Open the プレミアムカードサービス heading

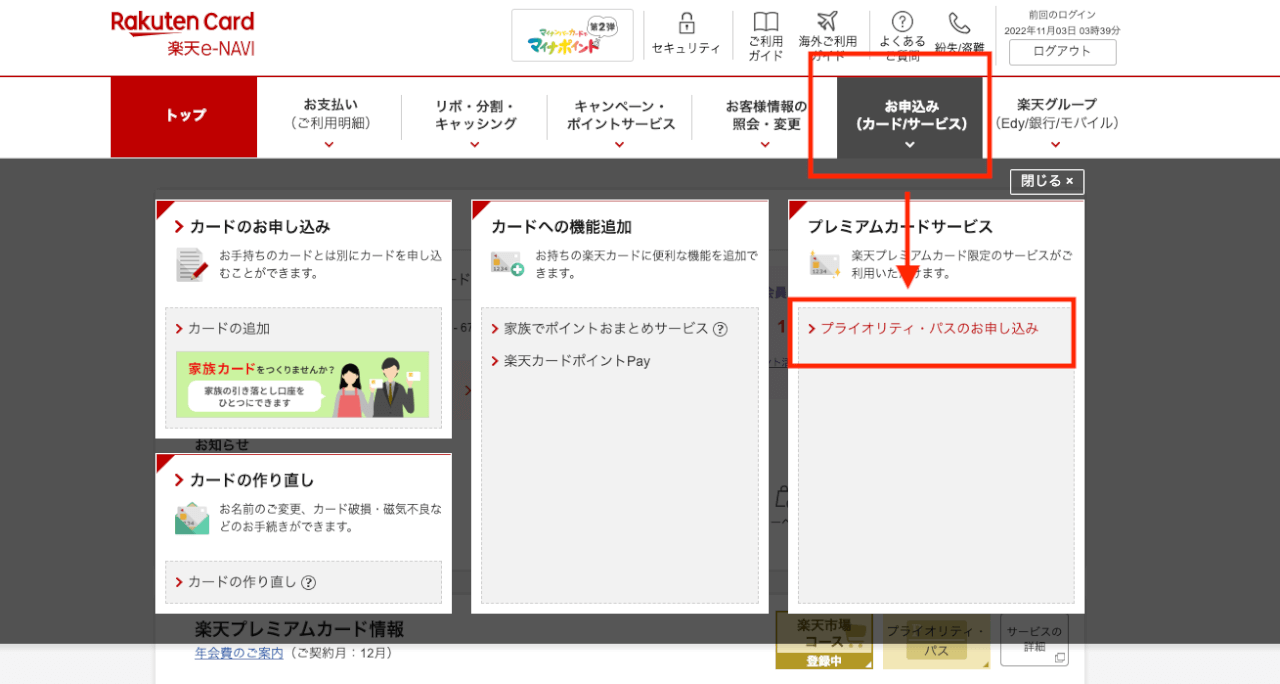coord(900,227)
